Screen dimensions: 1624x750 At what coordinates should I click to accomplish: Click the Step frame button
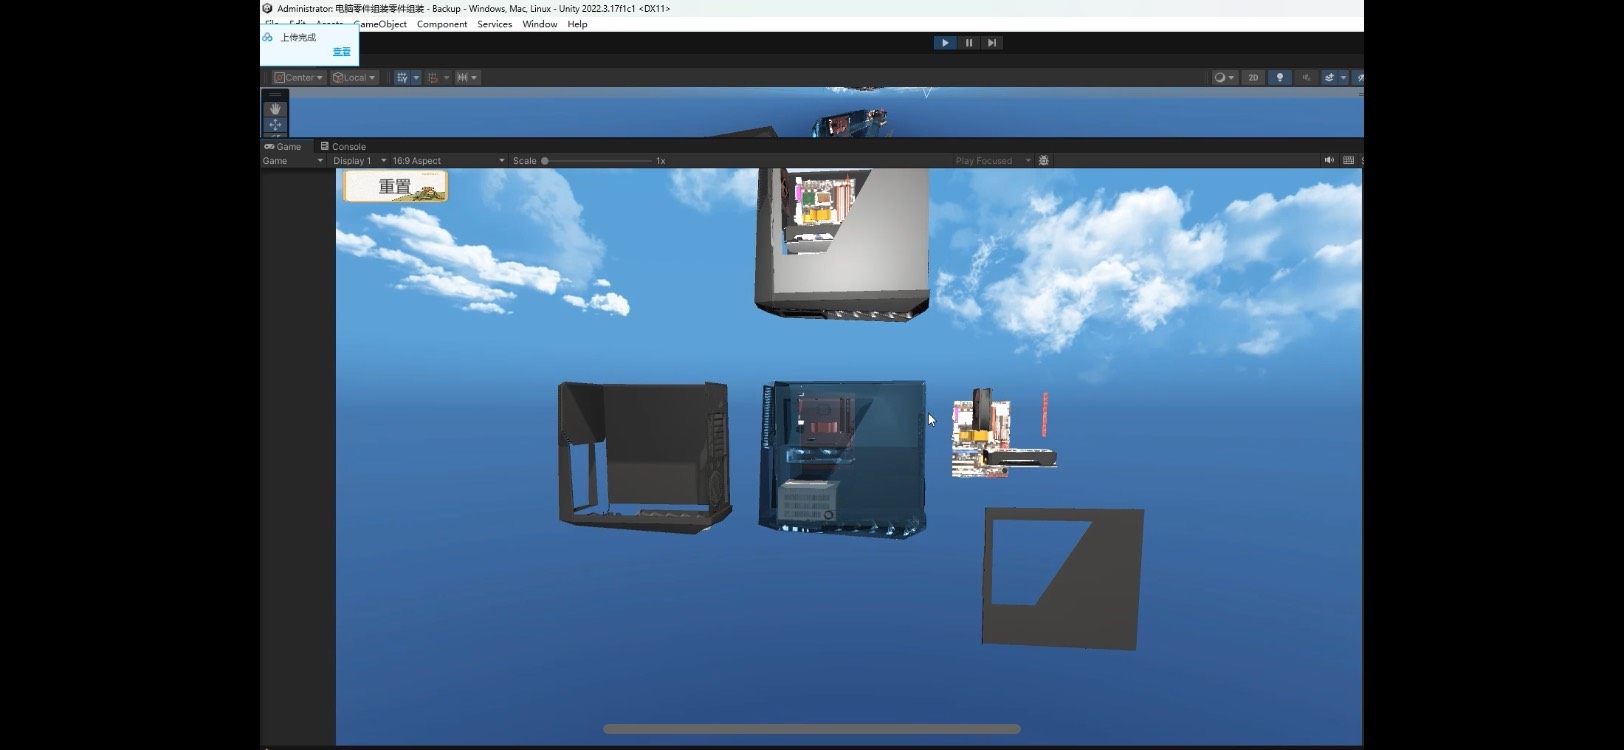(x=991, y=43)
